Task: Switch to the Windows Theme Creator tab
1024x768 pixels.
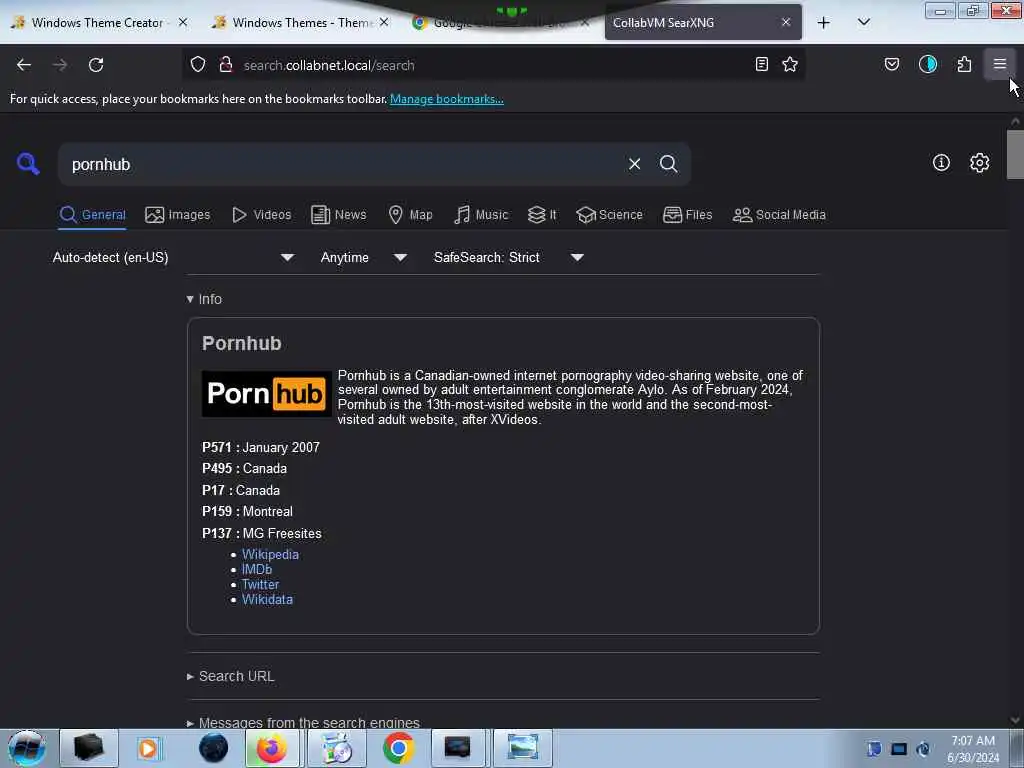Action: tap(97, 22)
